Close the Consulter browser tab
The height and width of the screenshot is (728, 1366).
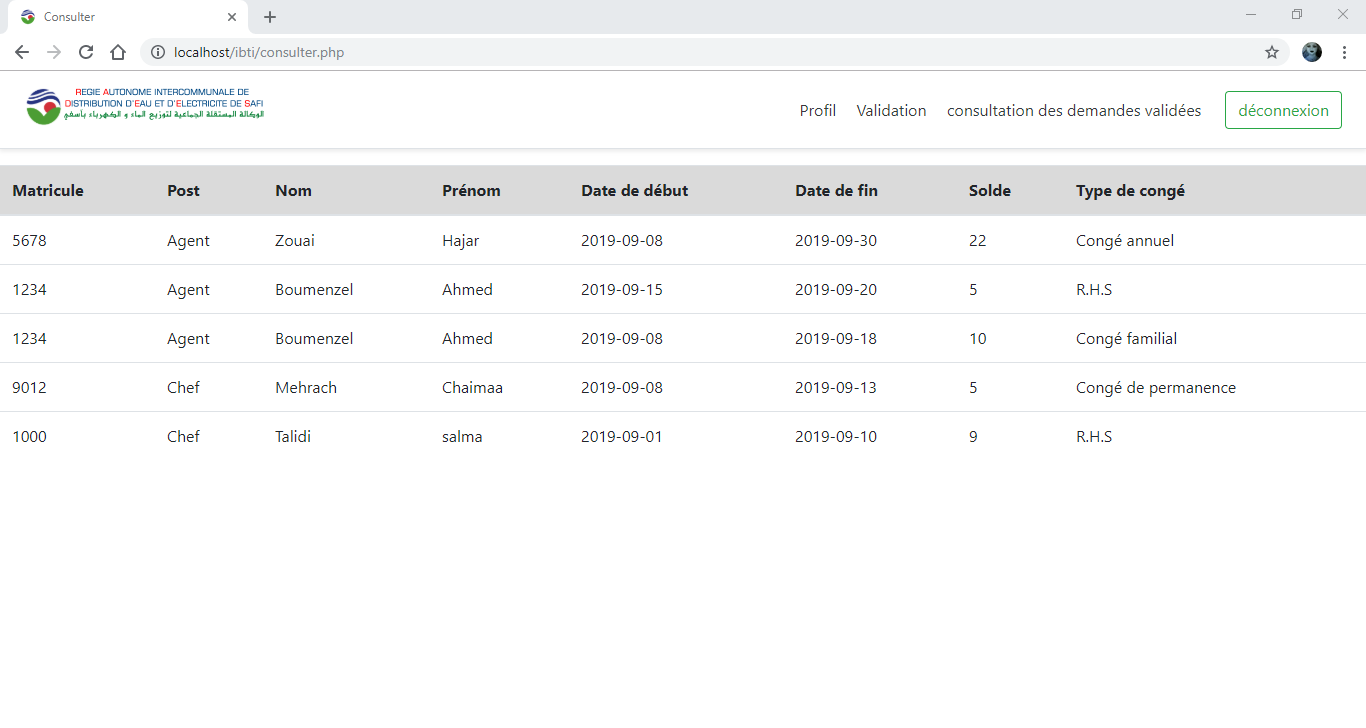(x=232, y=16)
